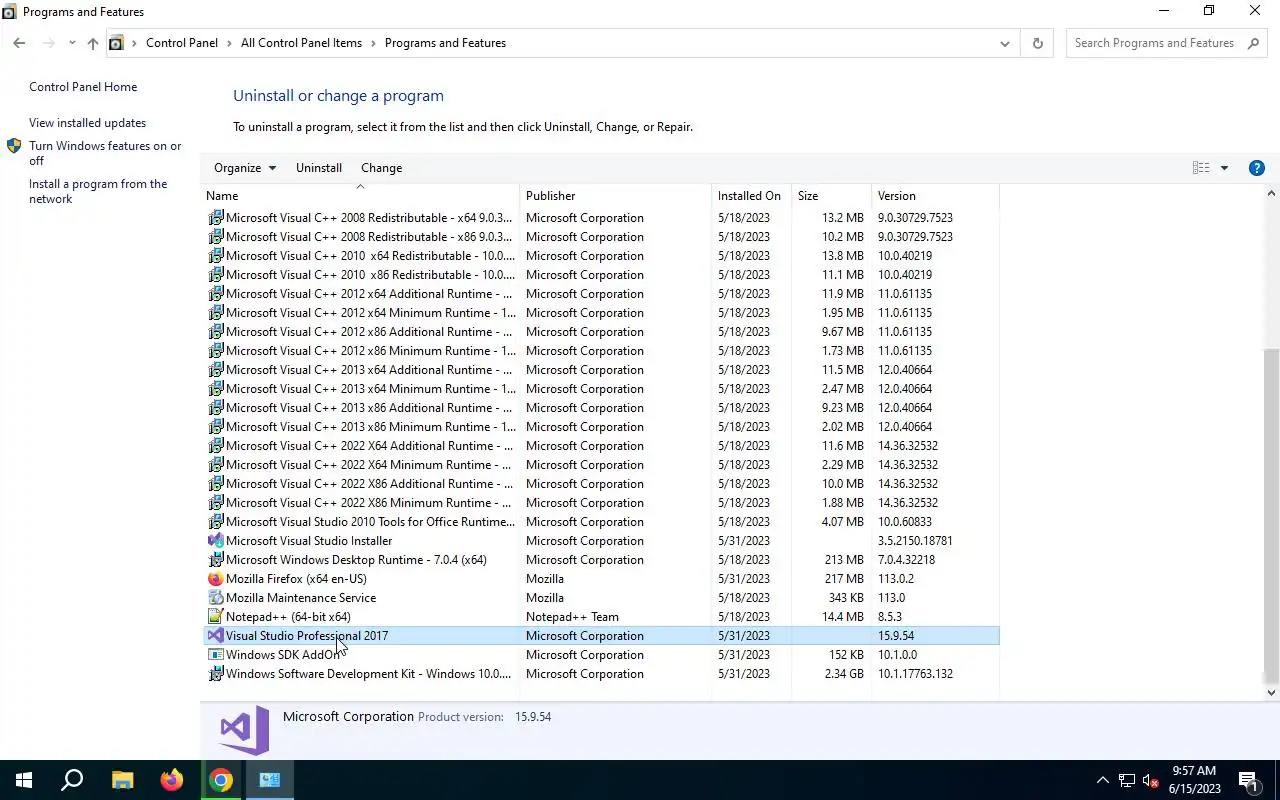The height and width of the screenshot is (800, 1280).
Task: Click the scrollbar down arrow
Action: click(x=1271, y=692)
